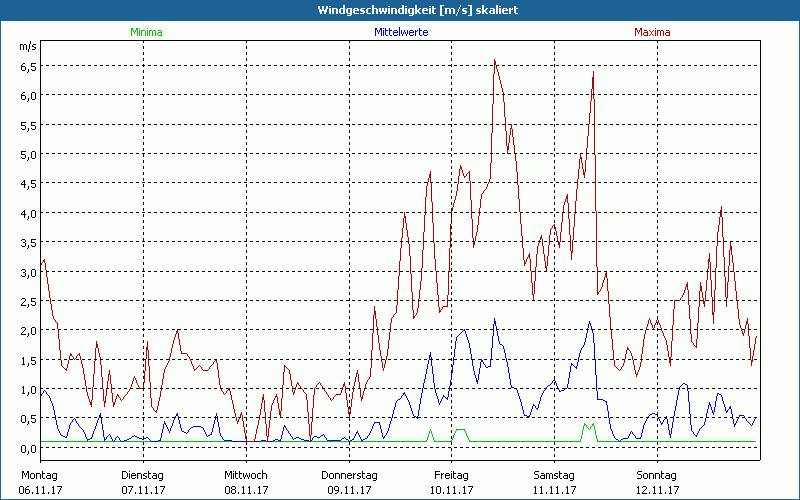Select the Dienstag day label
800x500 pixels.
[x=142, y=474]
